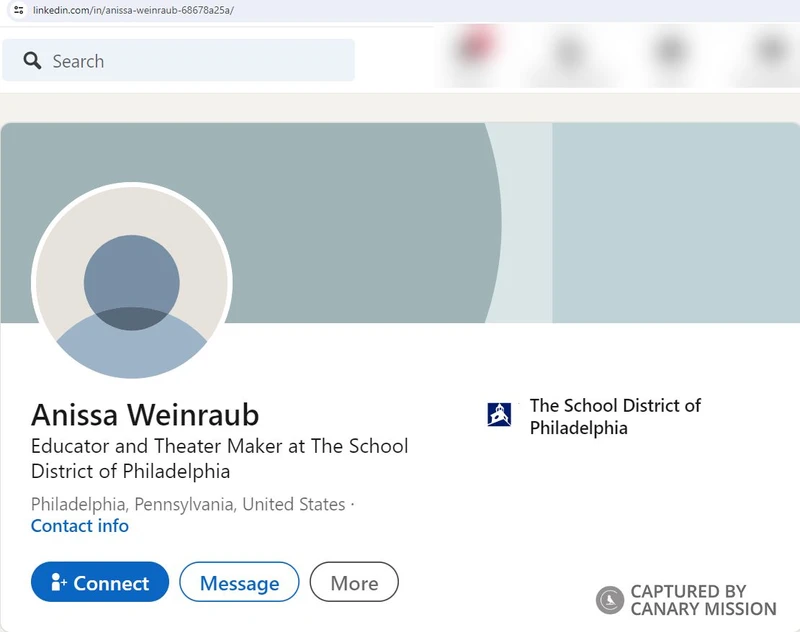The height and width of the screenshot is (632, 800).
Task: Click the third grayed navigation item
Action: pos(670,52)
